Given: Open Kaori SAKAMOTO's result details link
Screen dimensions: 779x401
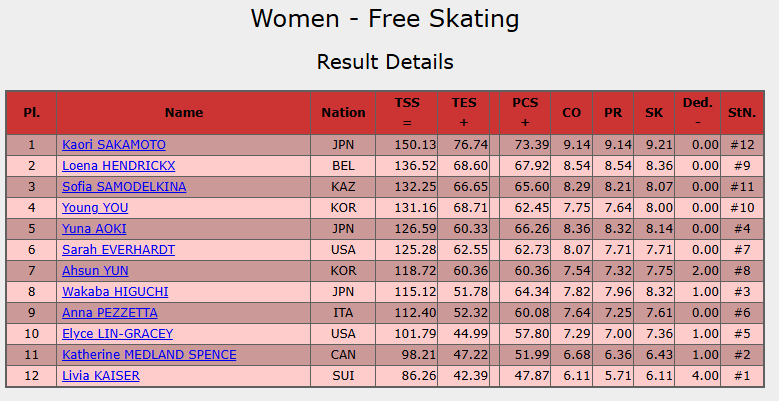Looking at the screenshot, I should point(113,145).
